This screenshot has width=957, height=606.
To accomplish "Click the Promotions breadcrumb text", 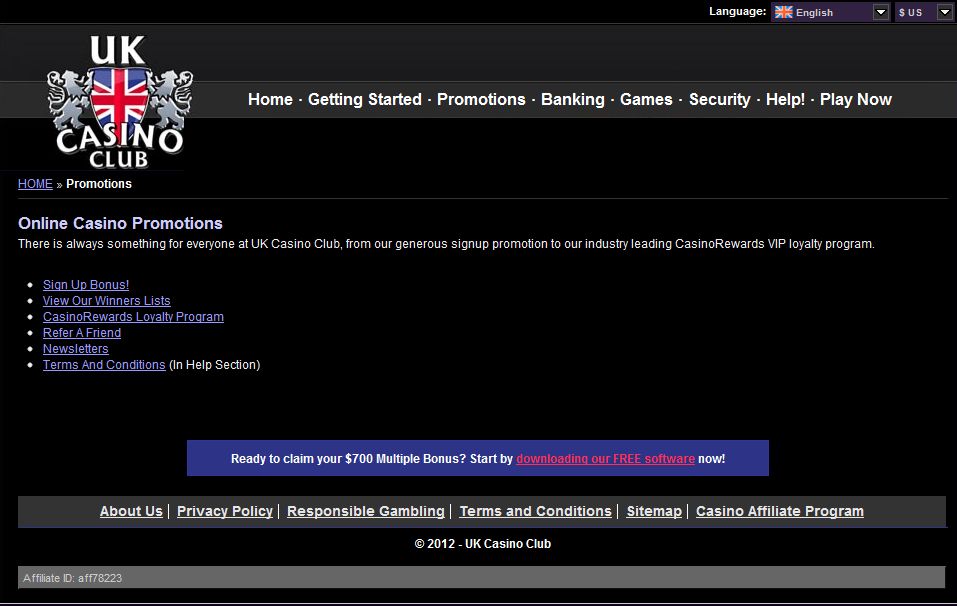I will coord(99,184).
